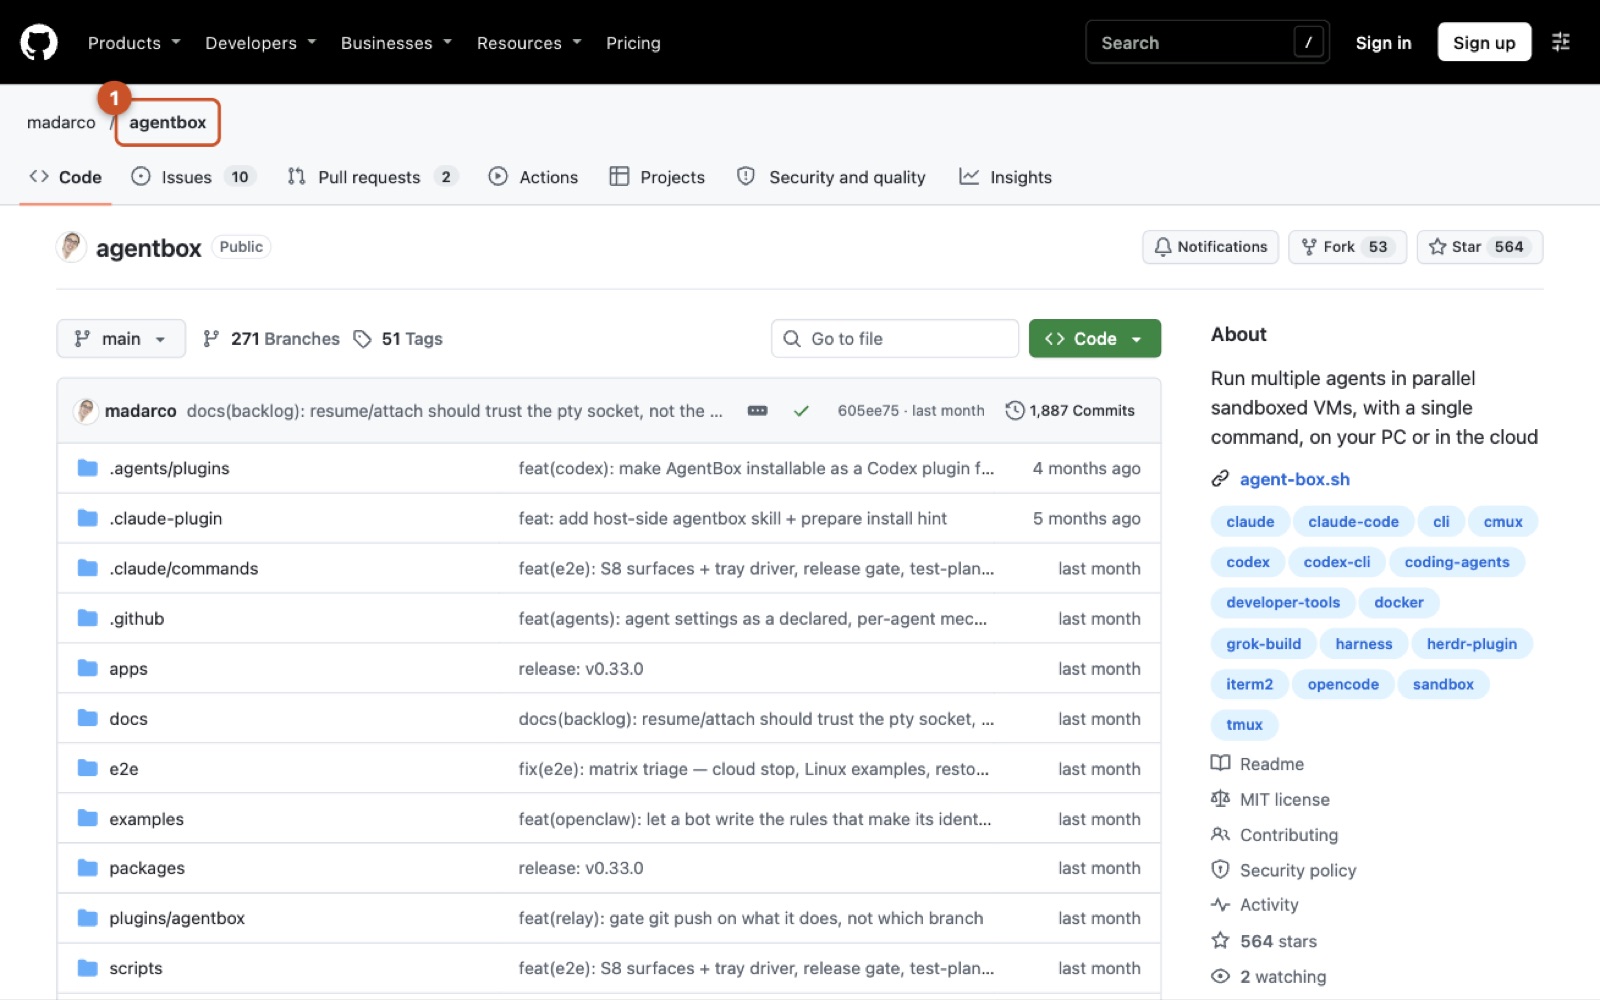Expand the Developers menu
Image resolution: width=1600 pixels, height=1000 pixels.
click(x=261, y=43)
